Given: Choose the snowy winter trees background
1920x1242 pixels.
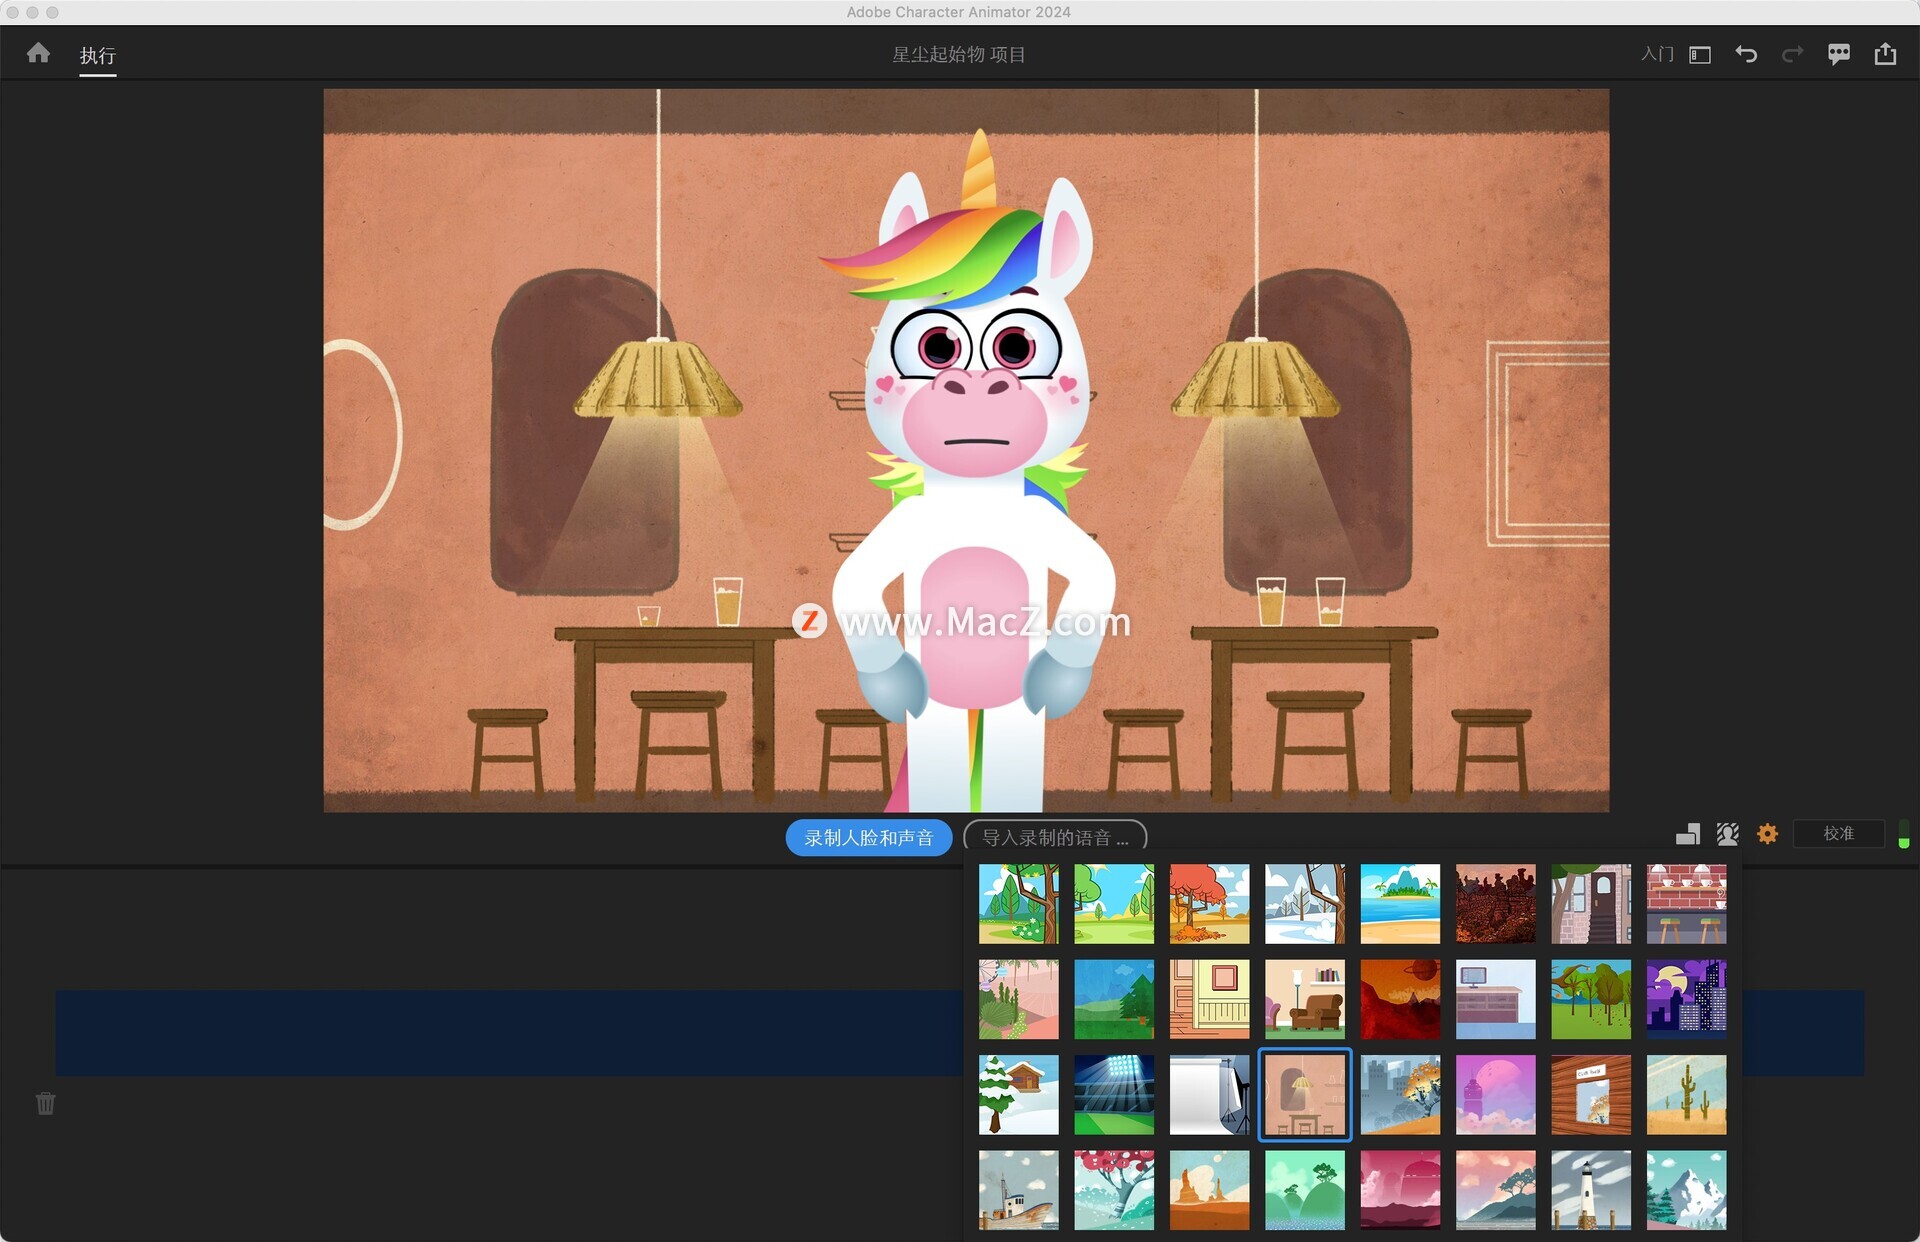Looking at the screenshot, I should coord(1305,904).
